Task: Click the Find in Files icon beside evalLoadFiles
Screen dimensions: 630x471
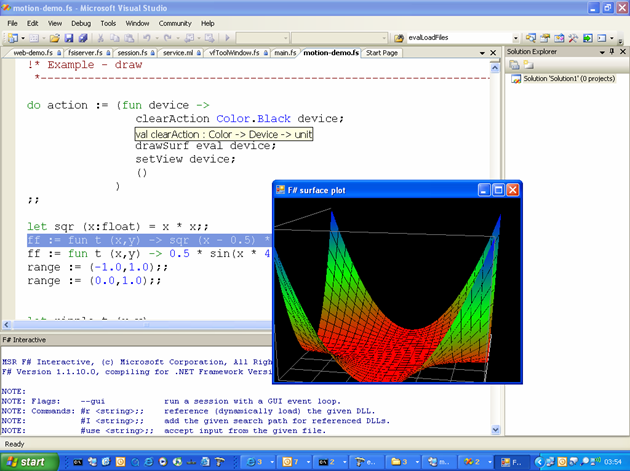Action: click(399, 38)
